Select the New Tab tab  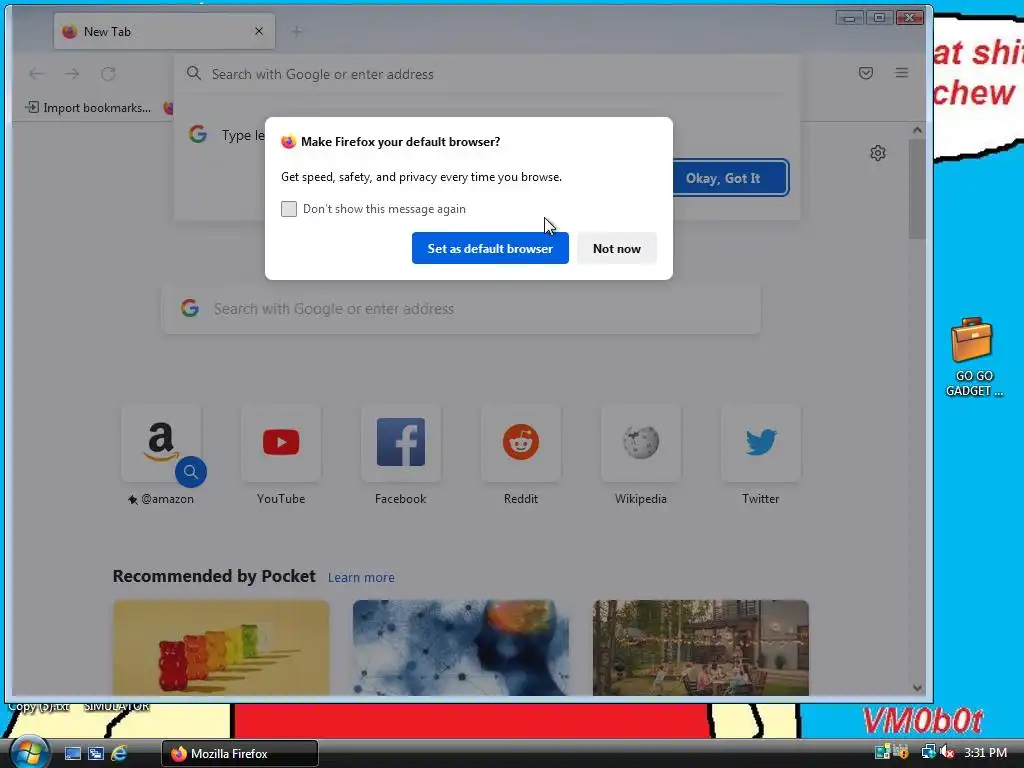click(164, 31)
